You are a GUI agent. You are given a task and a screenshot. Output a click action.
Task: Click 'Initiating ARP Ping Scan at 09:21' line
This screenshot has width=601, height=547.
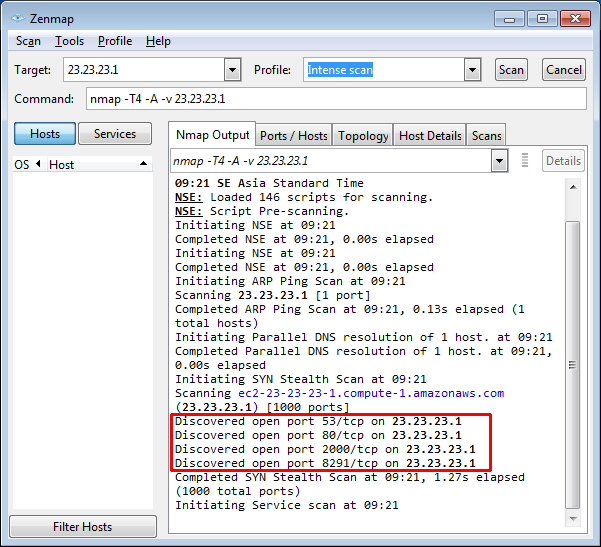290,281
